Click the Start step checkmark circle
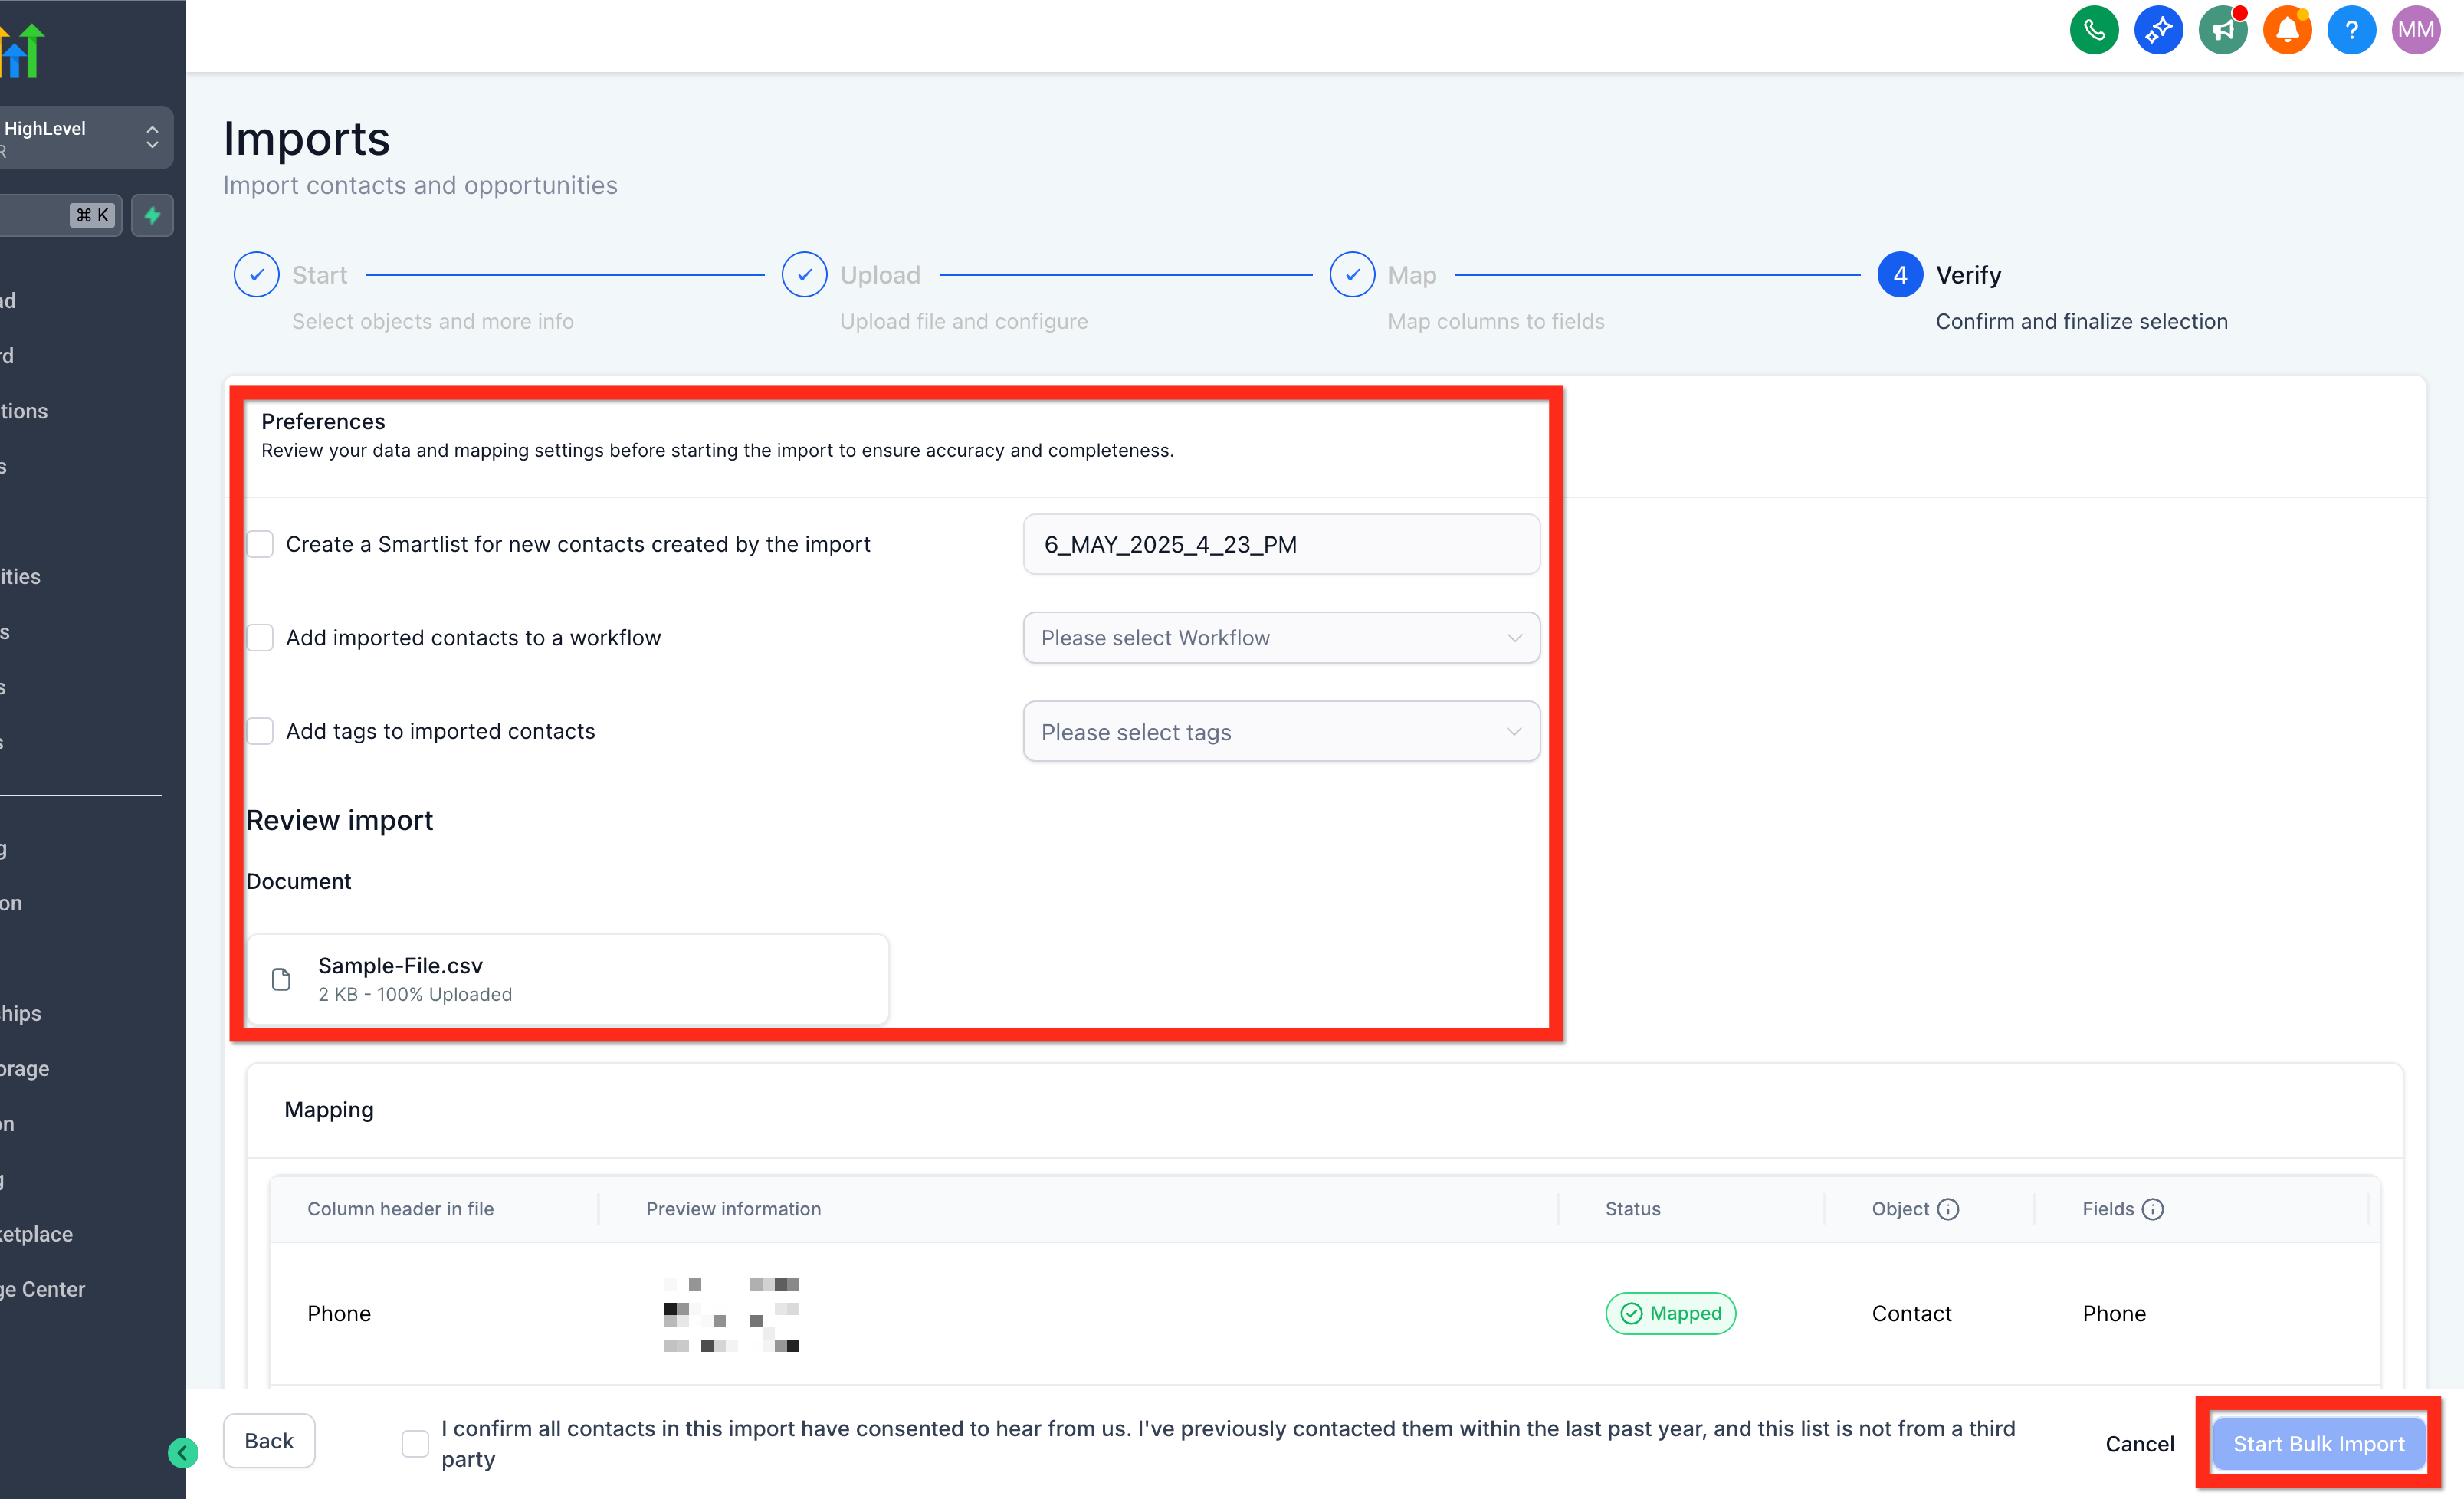 click(x=256, y=274)
